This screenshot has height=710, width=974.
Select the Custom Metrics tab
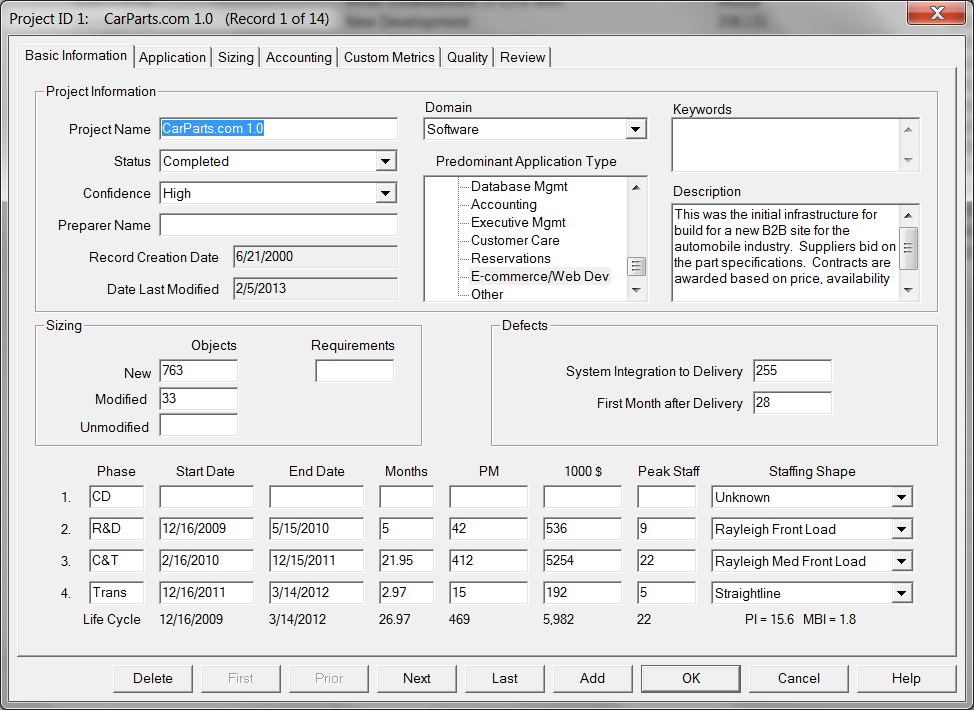389,57
